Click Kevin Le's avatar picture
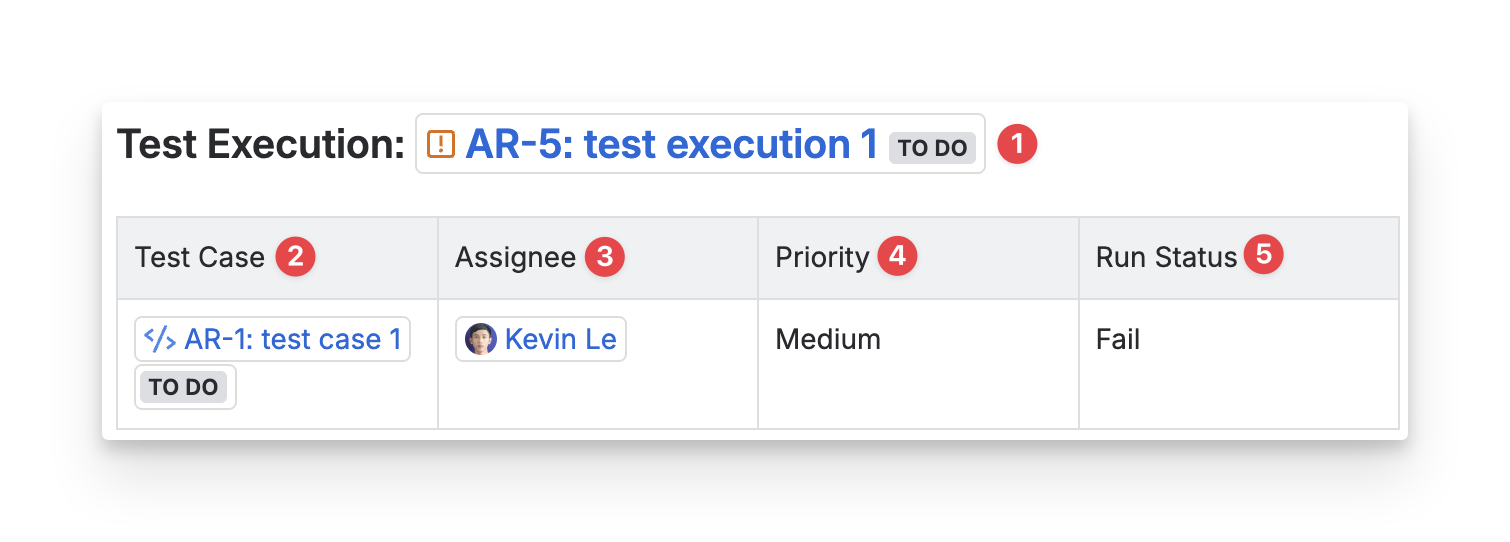 click(x=481, y=340)
